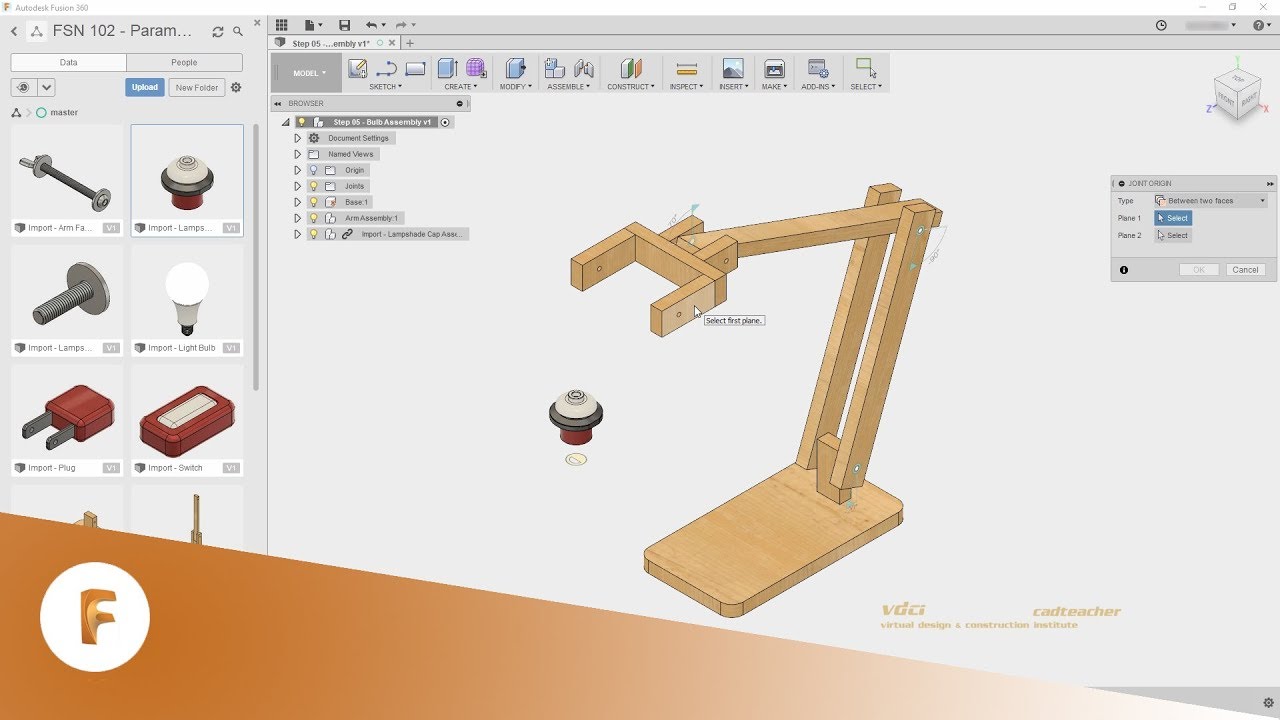The width and height of the screenshot is (1280, 720).
Task: Switch to the People tab
Action: pyautogui.click(x=184, y=62)
